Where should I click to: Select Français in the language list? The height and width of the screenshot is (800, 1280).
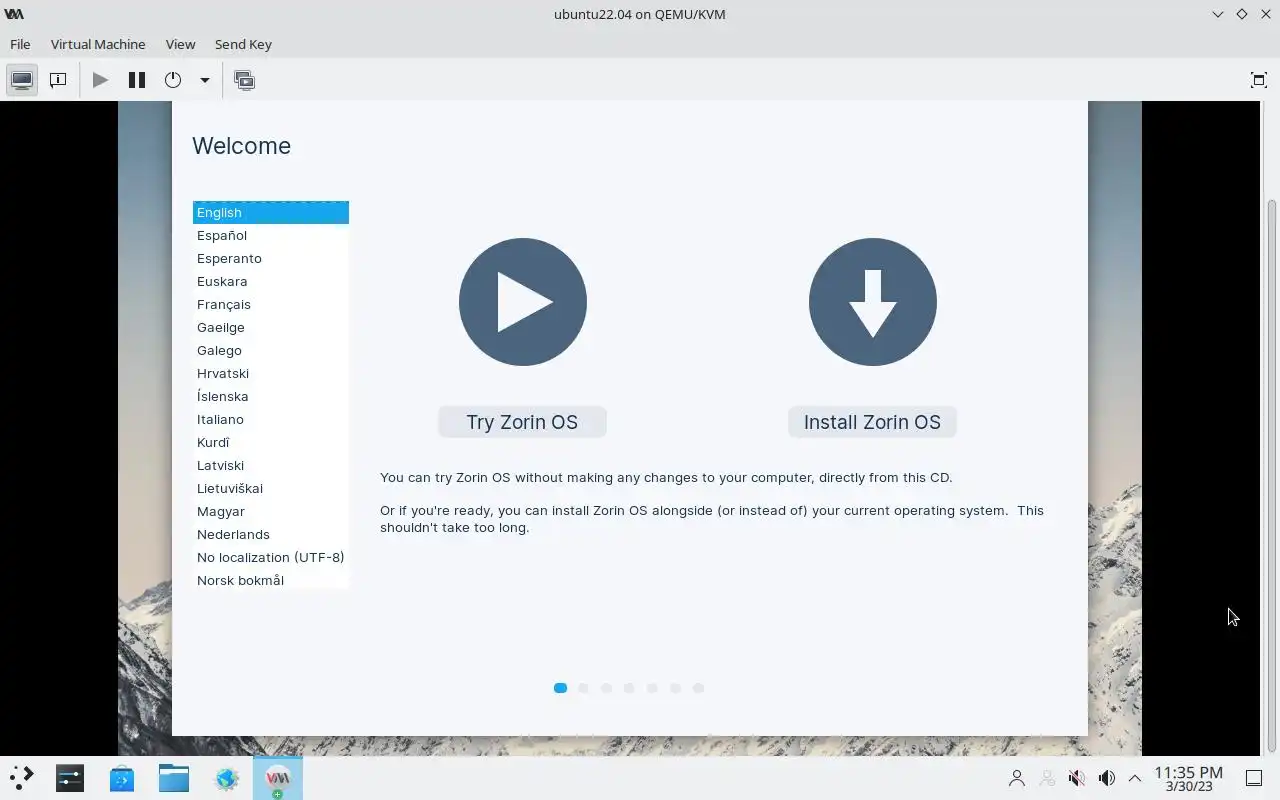pyautogui.click(x=271, y=304)
